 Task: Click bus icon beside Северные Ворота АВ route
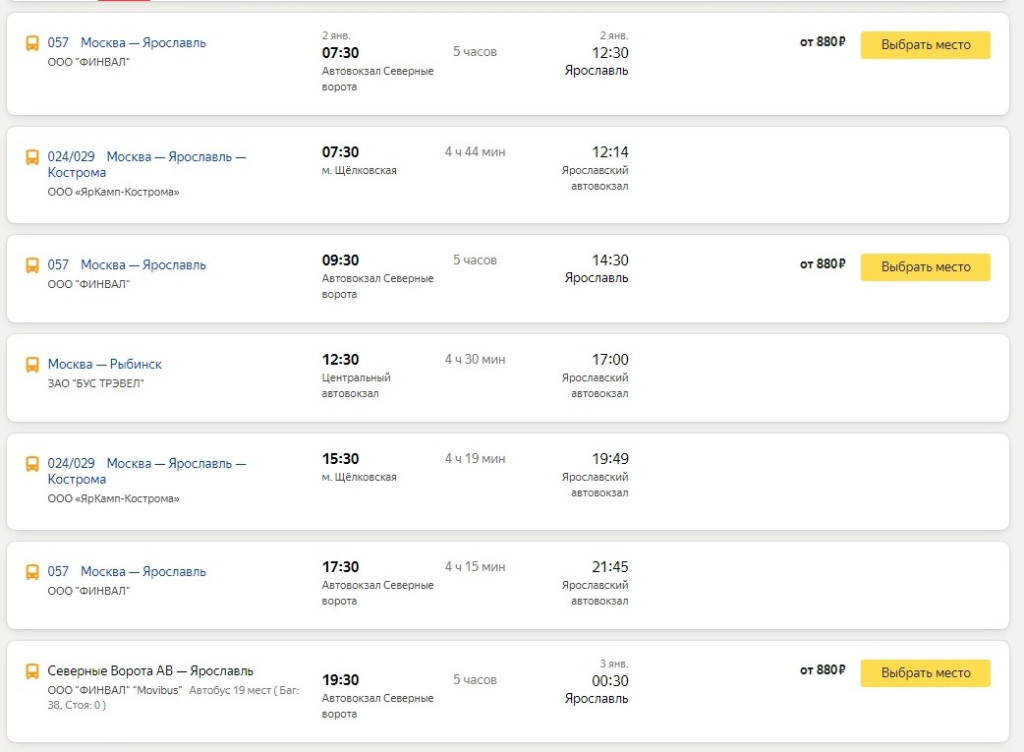tap(32, 672)
